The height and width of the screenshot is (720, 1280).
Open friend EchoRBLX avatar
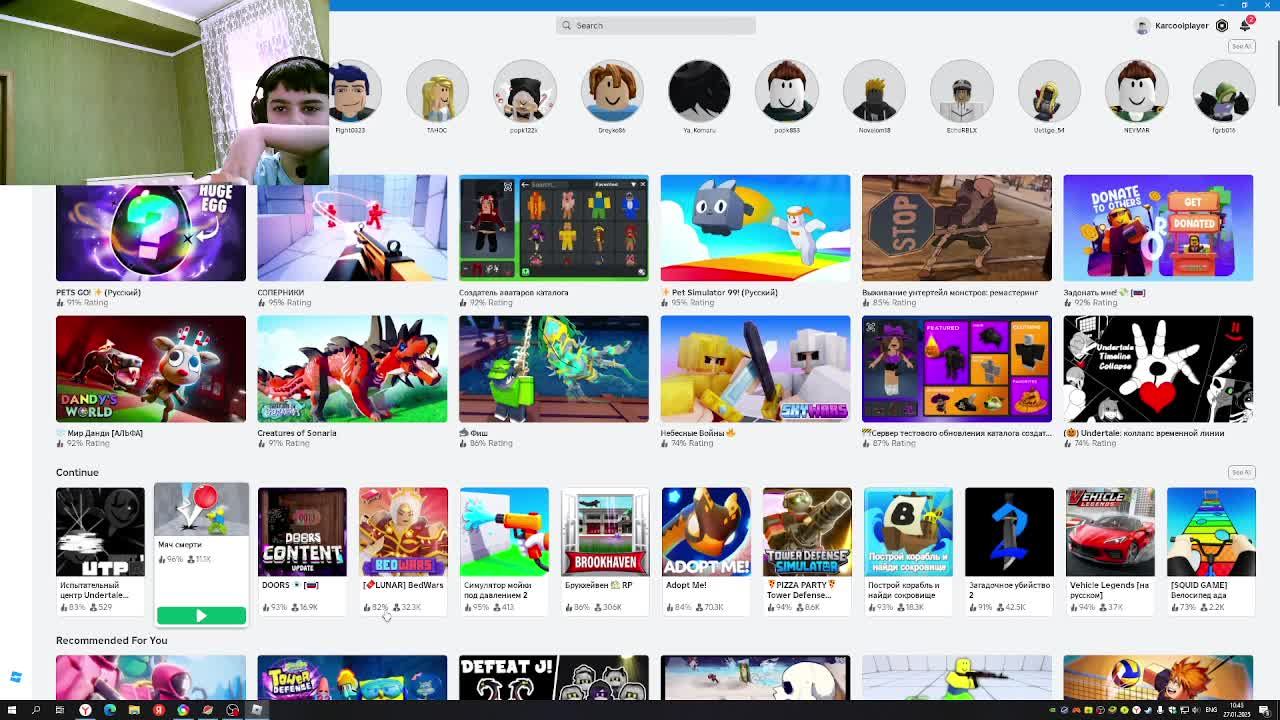(962, 91)
